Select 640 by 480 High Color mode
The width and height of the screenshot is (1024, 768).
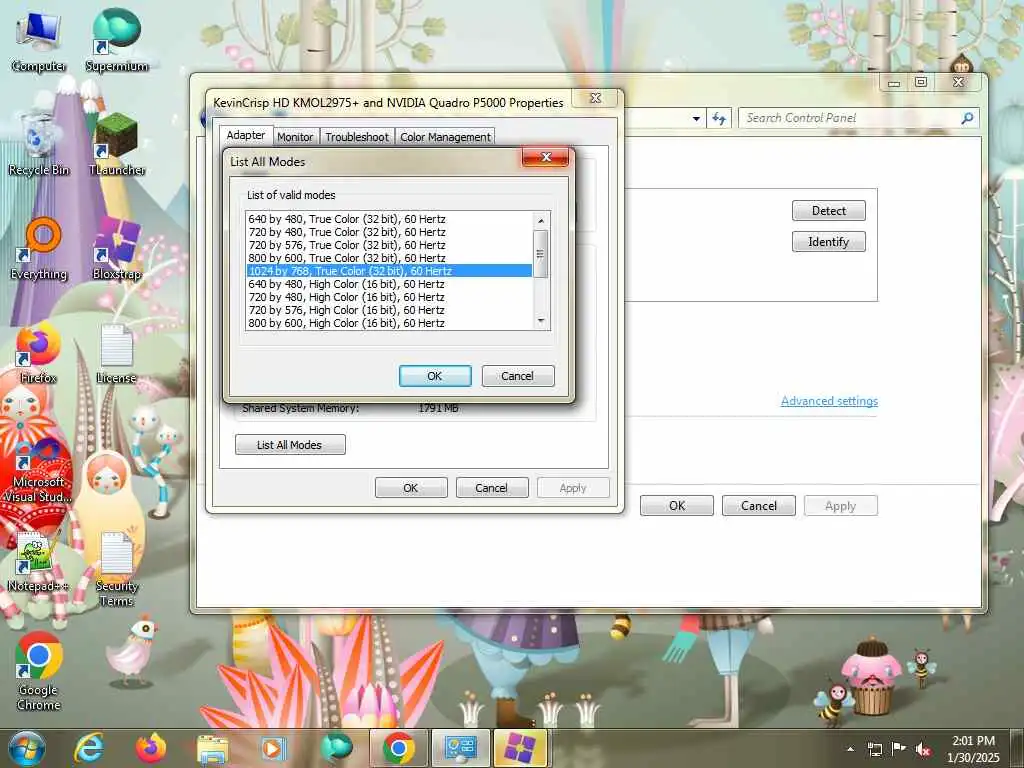(x=389, y=284)
